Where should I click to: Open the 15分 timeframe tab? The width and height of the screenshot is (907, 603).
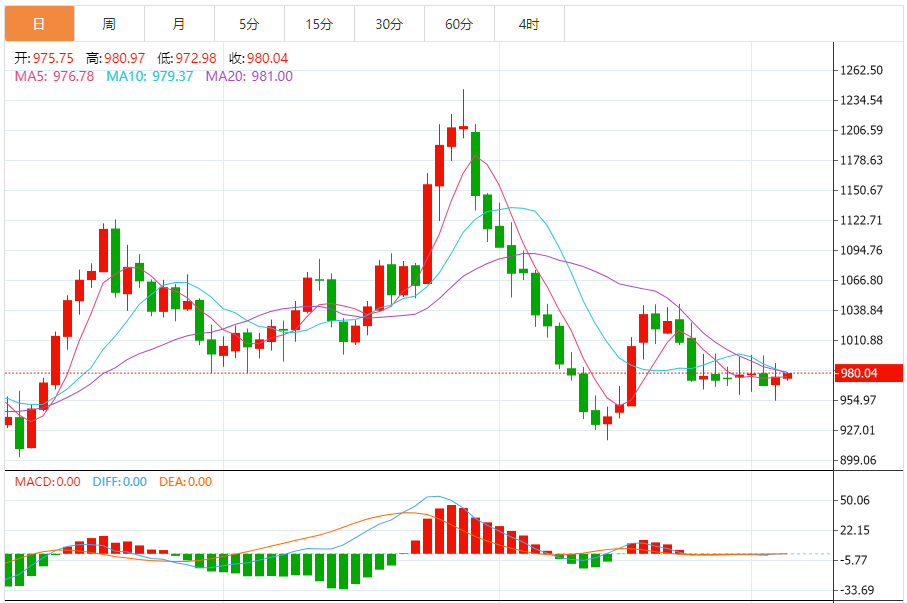(319, 24)
